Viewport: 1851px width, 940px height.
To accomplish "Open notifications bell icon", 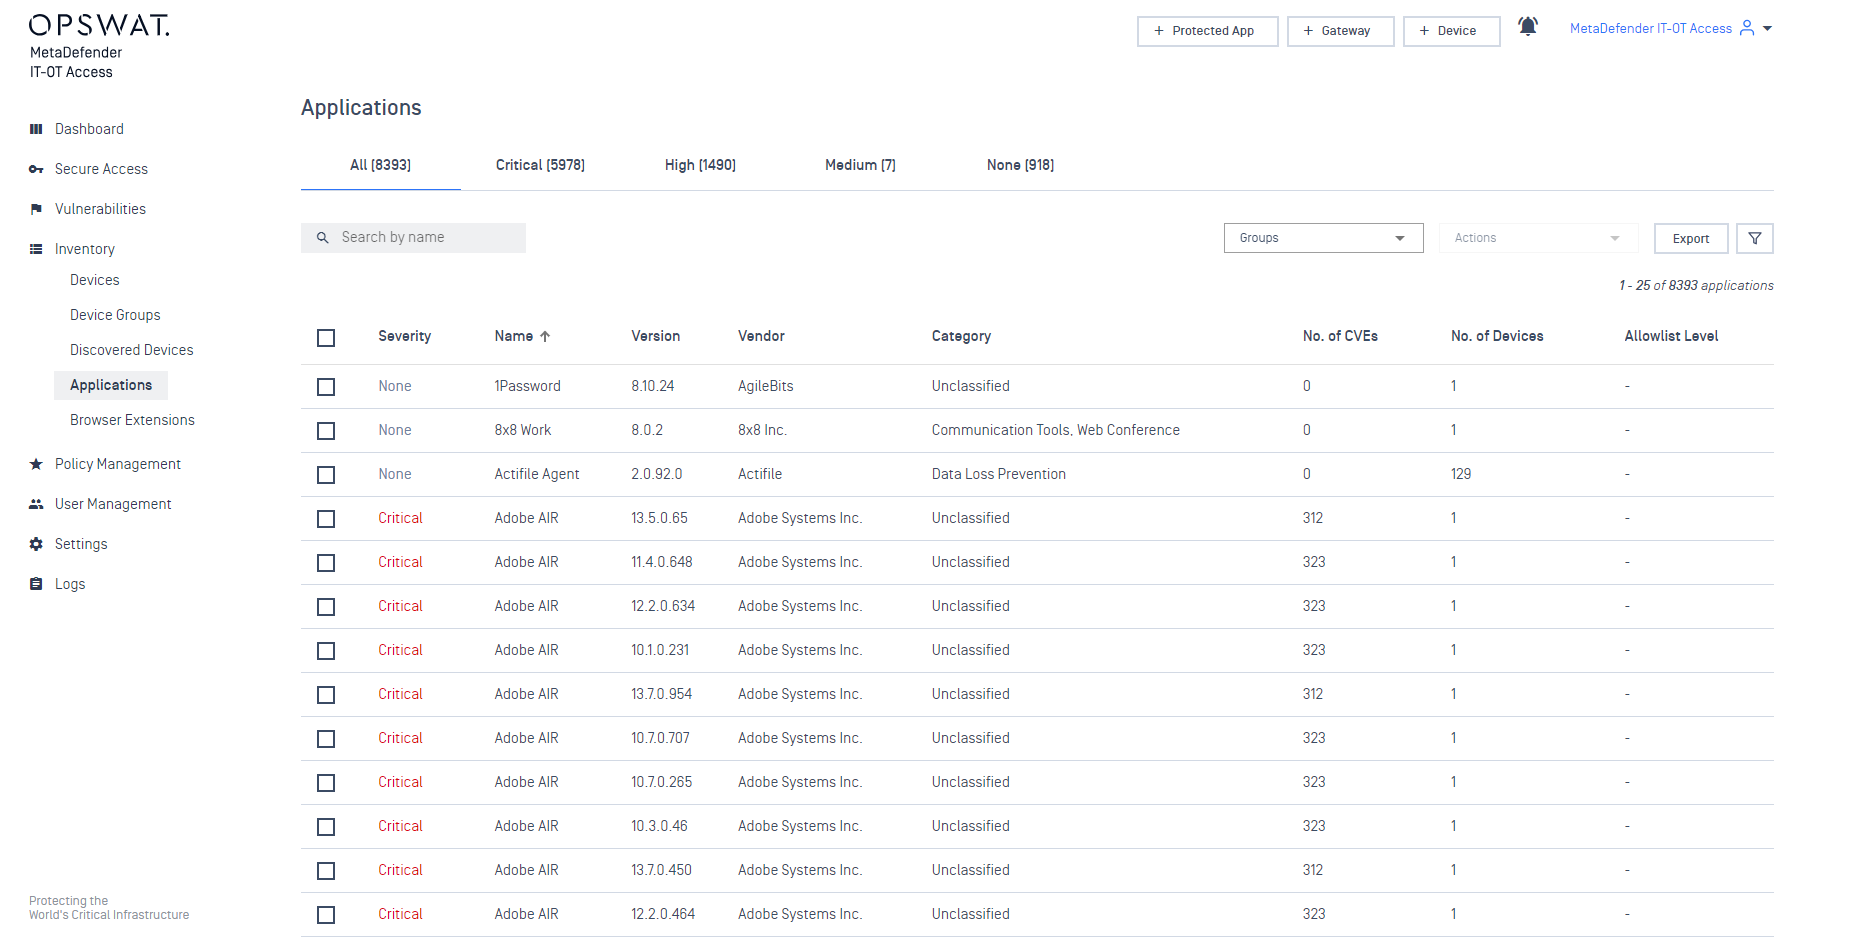I will tap(1528, 27).
